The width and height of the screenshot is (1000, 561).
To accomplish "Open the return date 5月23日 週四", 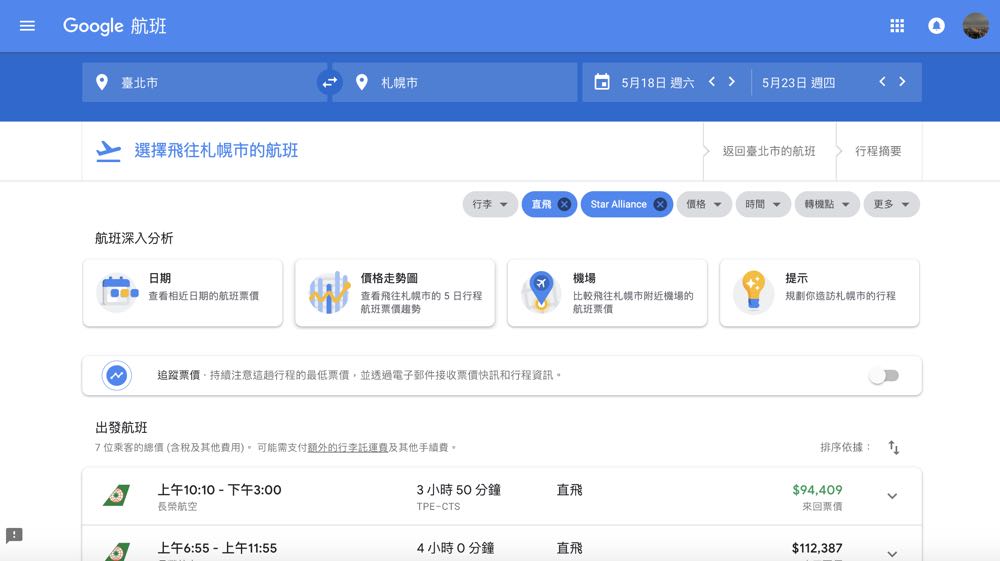I will click(x=798, y=83).
